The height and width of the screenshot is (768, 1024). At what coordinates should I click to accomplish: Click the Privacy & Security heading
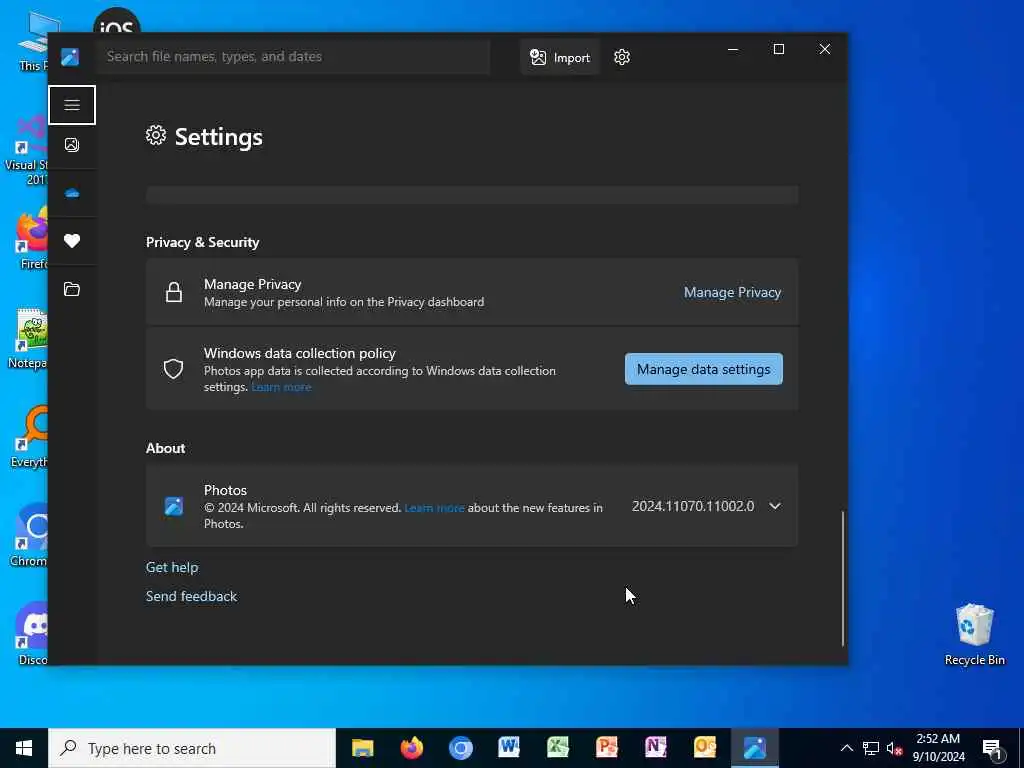click(202, 242)
